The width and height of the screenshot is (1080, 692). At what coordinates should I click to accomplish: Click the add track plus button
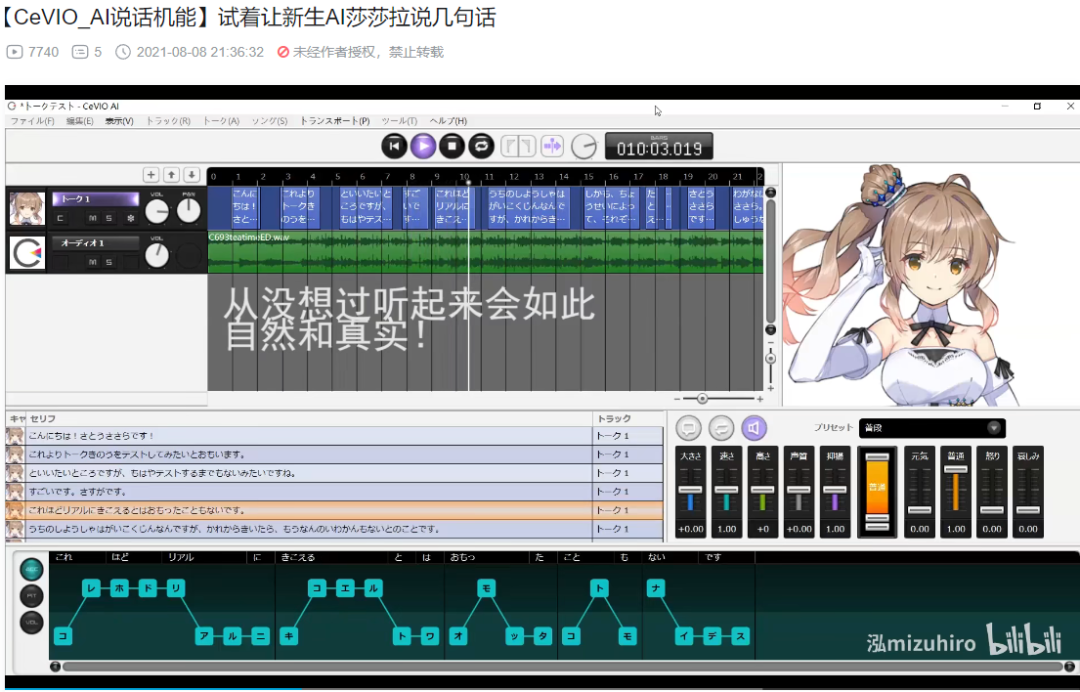click(151, 175)
